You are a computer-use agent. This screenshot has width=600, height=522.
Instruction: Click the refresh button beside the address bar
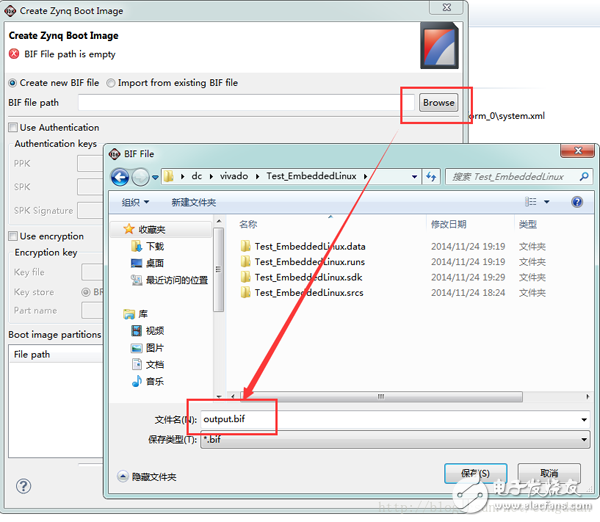point(432,177)
